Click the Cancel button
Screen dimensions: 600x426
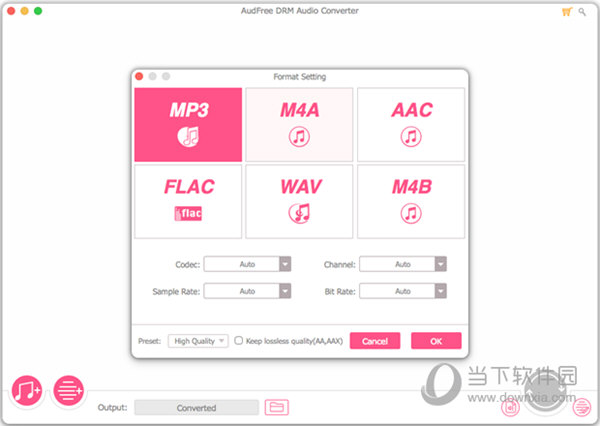(x=375, y=341)
